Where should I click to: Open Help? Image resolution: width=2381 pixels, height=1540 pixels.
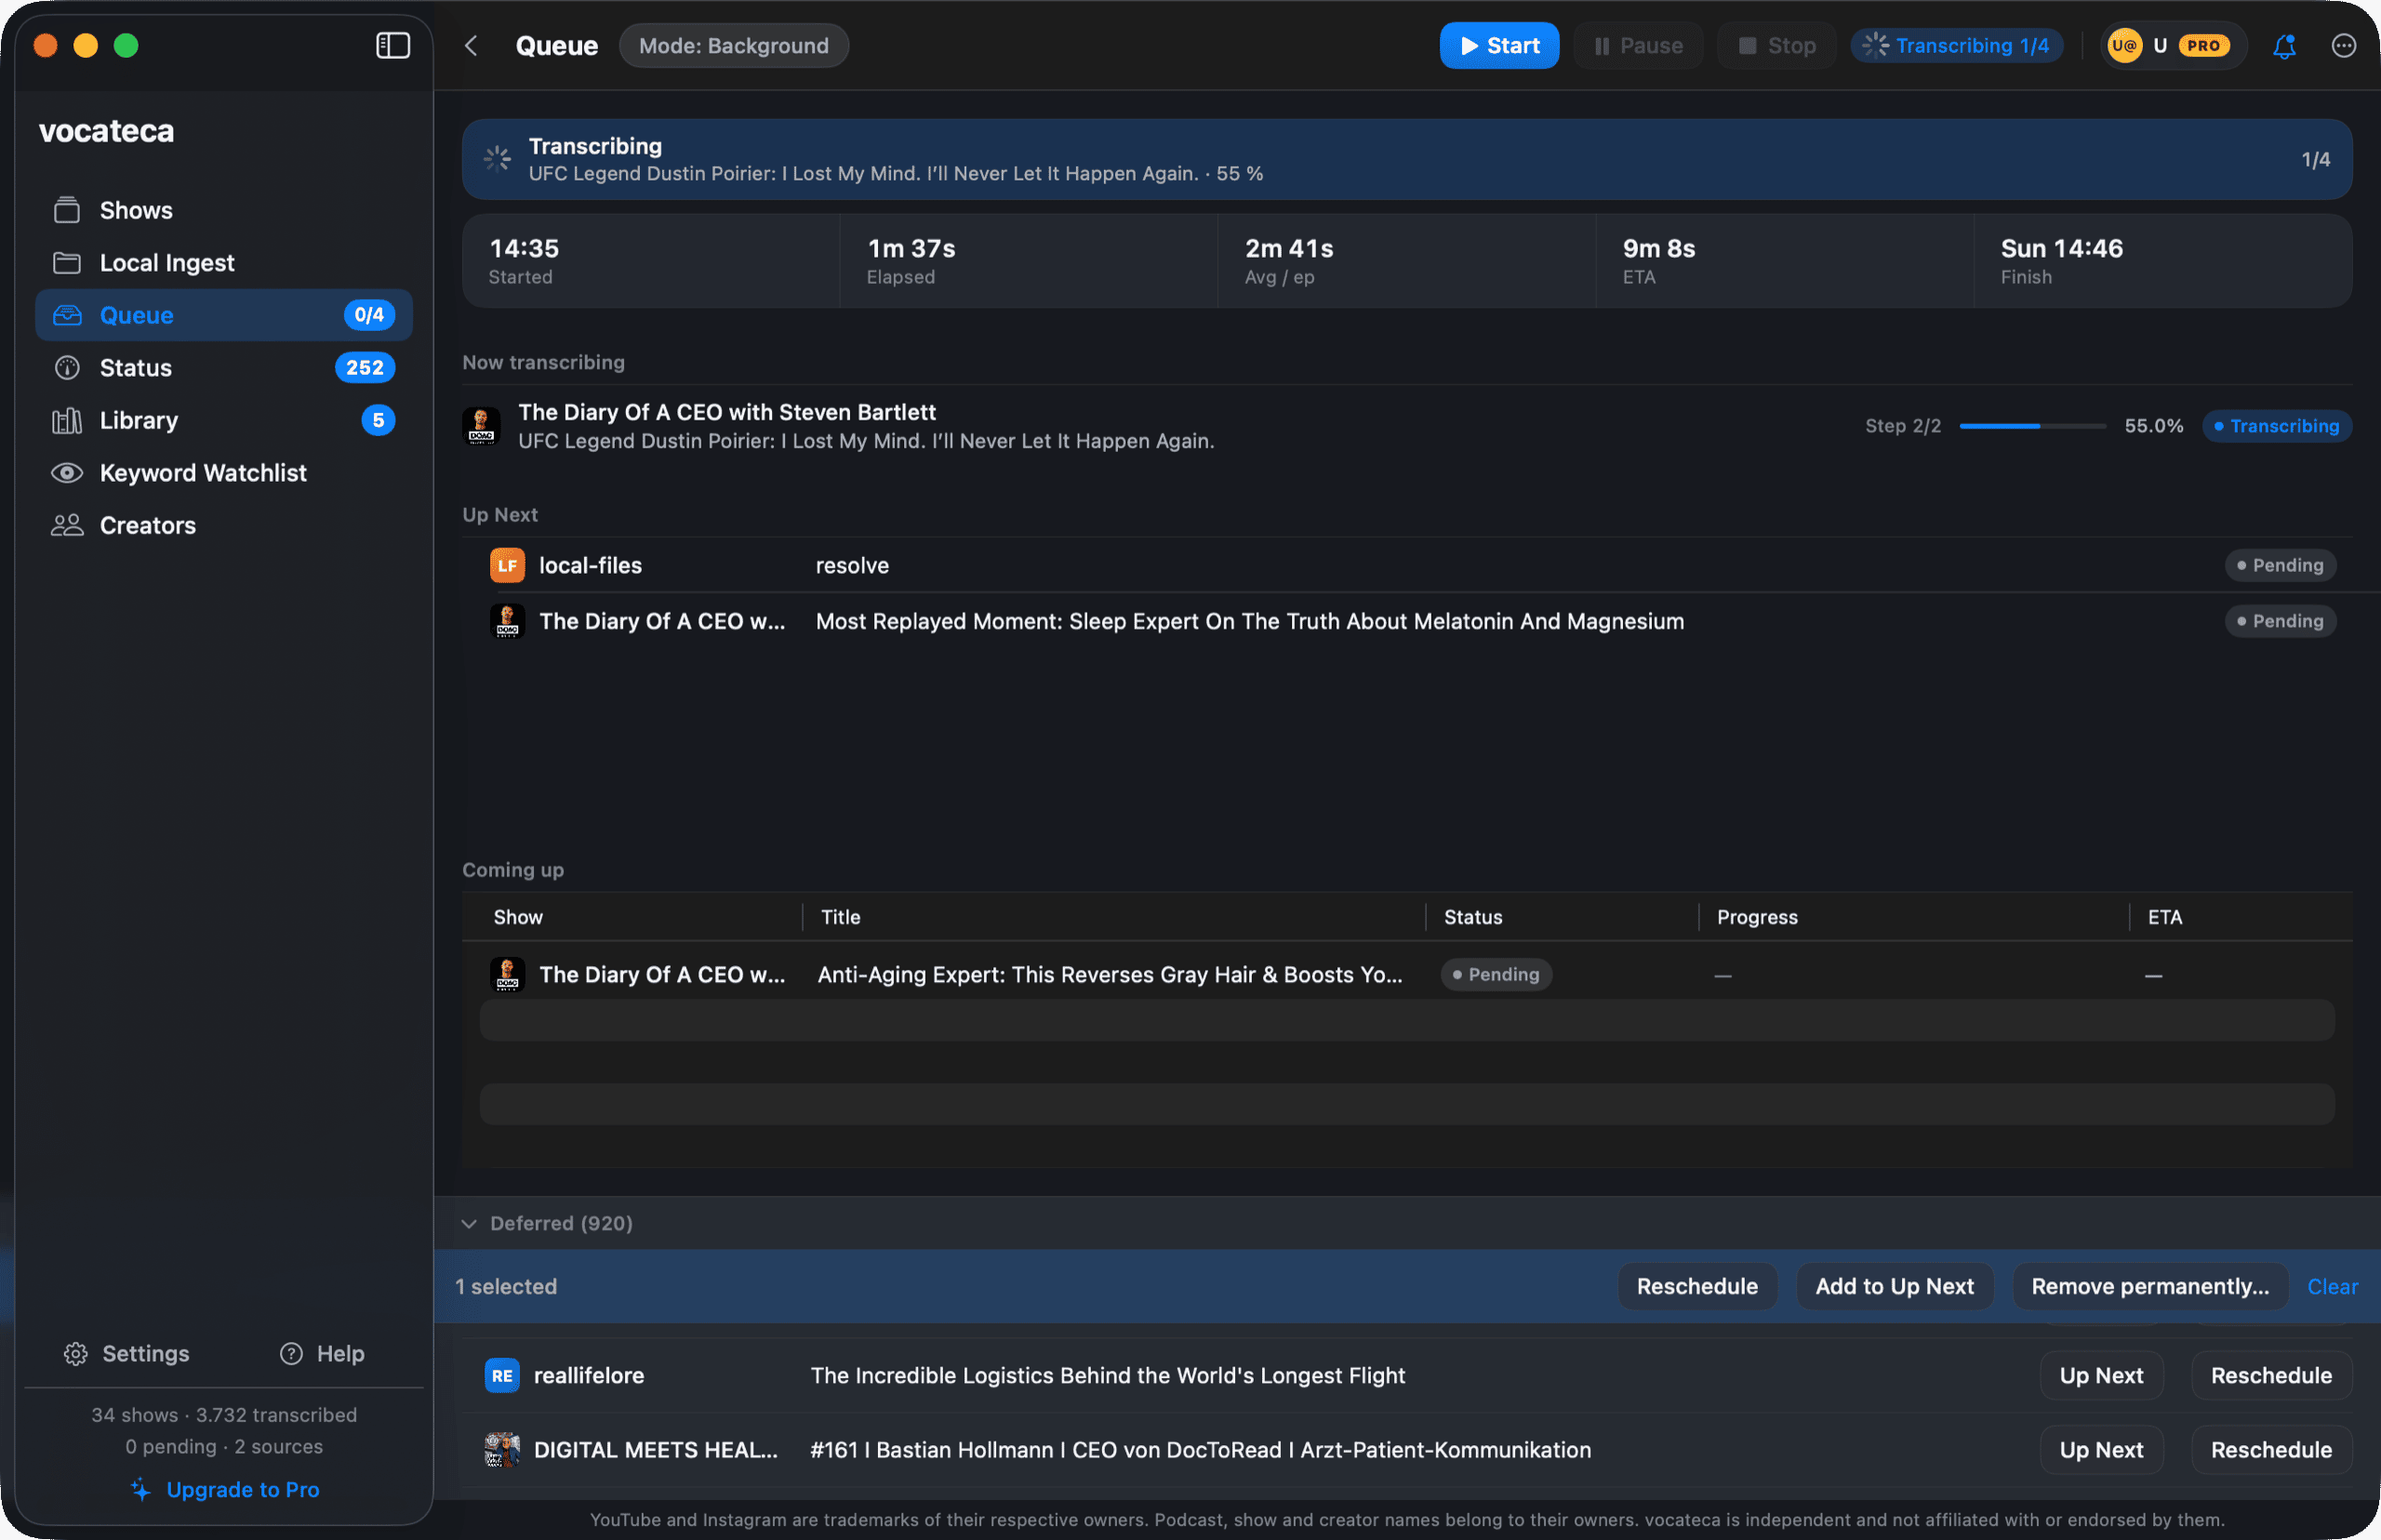(x=322, y=1353)
